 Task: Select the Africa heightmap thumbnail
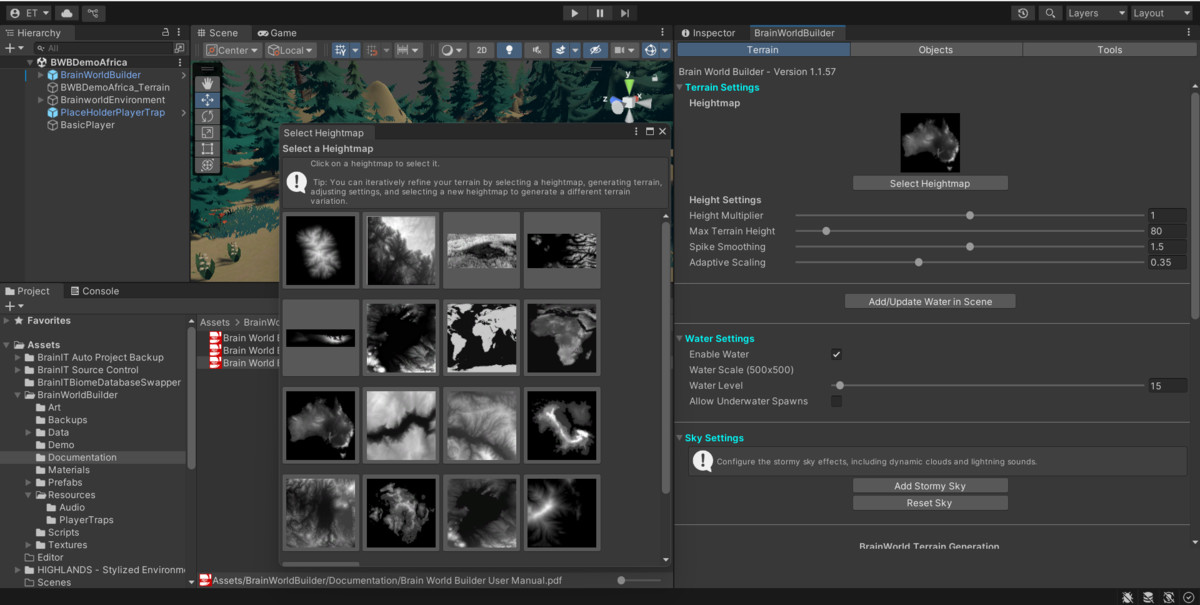point(562,338)
